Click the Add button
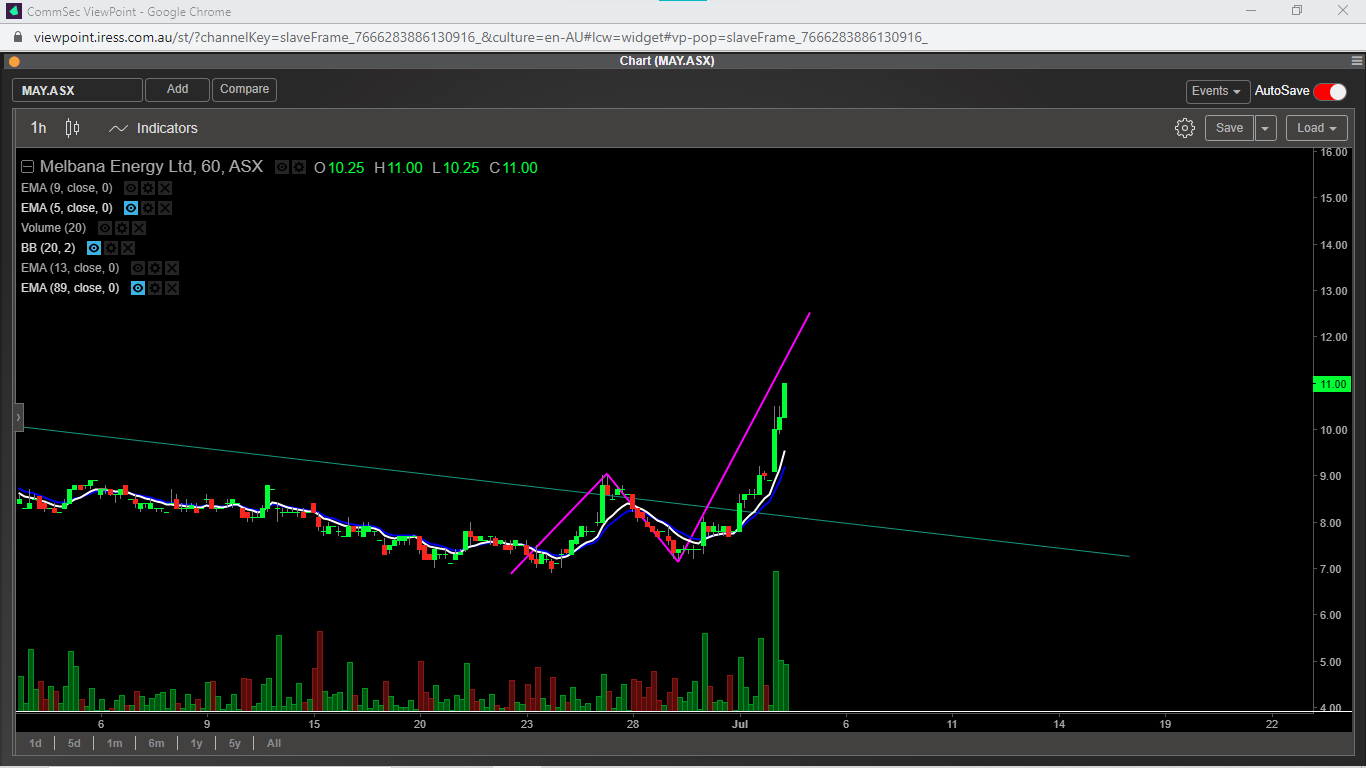The width and height of the screenshot is (1366, 768). coord(177,90)
